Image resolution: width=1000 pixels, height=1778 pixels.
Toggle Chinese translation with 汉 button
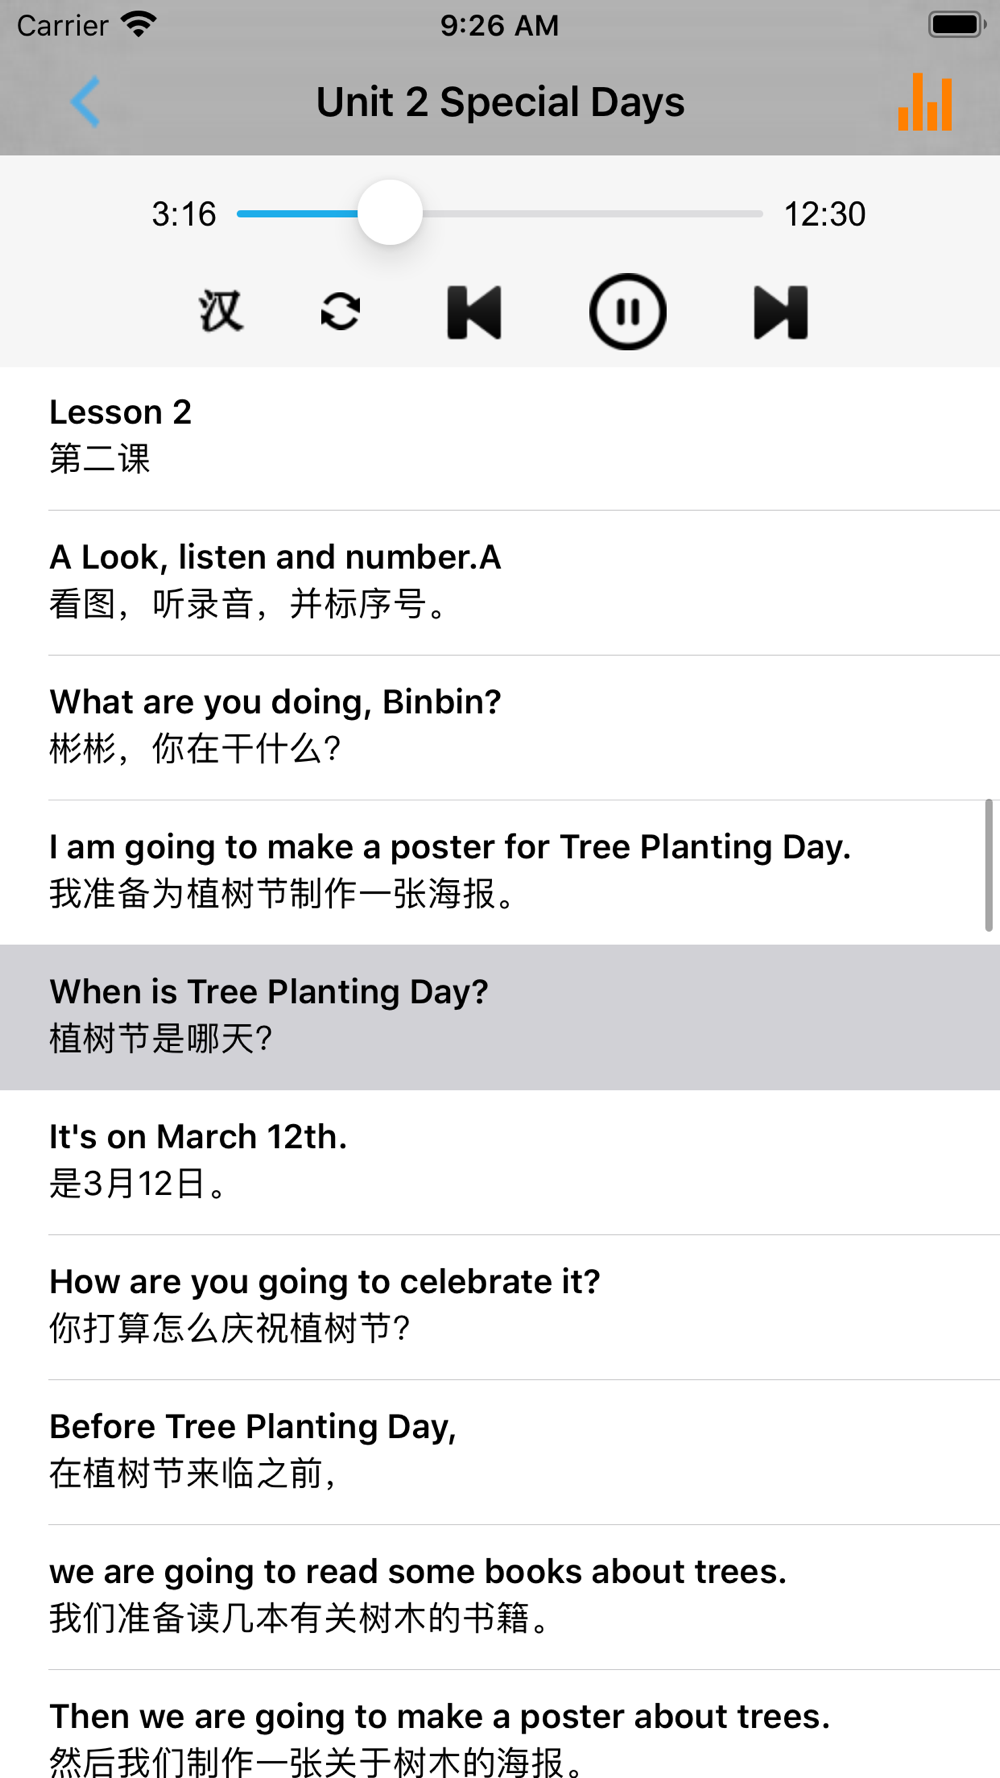click(x=220, y=312)
